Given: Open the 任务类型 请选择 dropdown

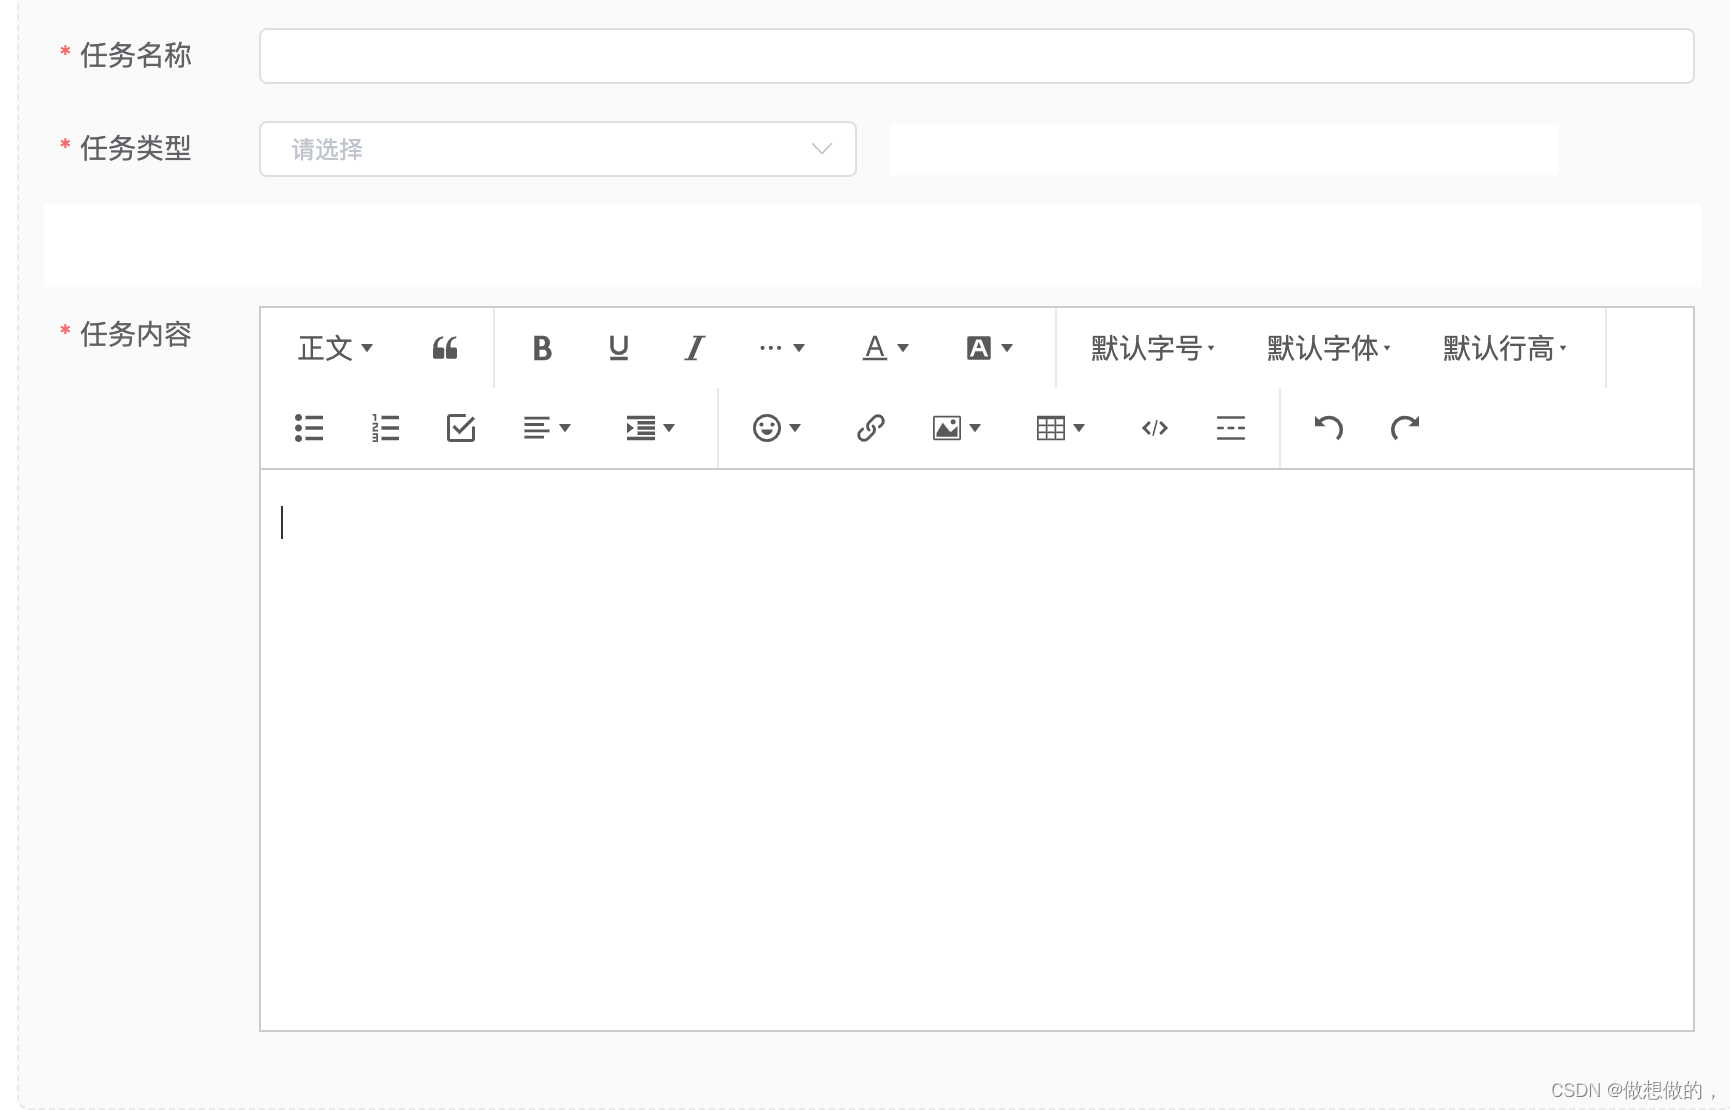Looking at the screenshot, I should [x=558, y=149].
